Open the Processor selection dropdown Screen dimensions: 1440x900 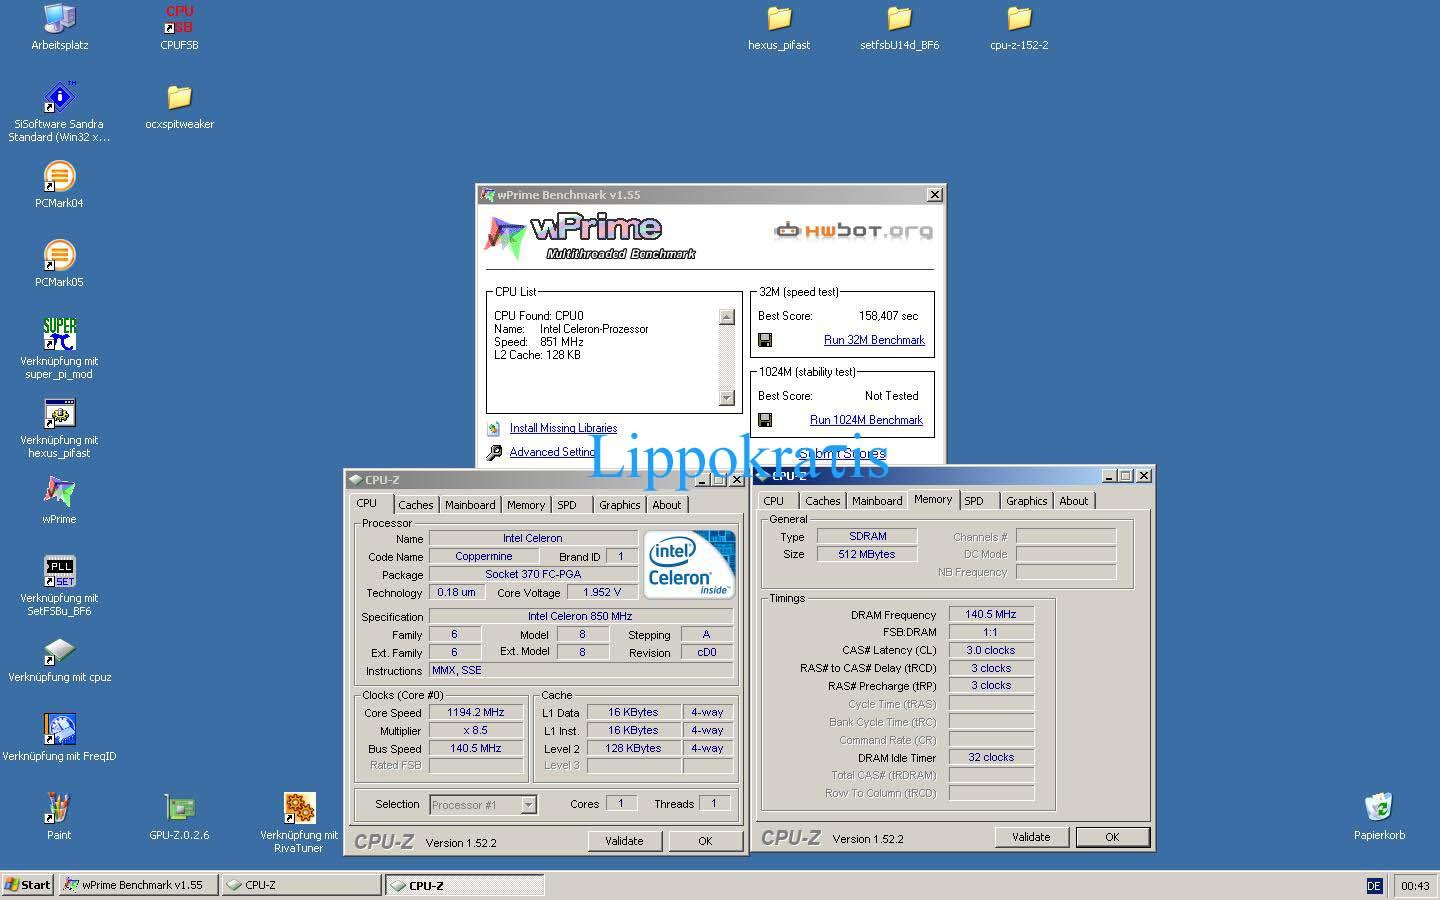click(528, 805)
